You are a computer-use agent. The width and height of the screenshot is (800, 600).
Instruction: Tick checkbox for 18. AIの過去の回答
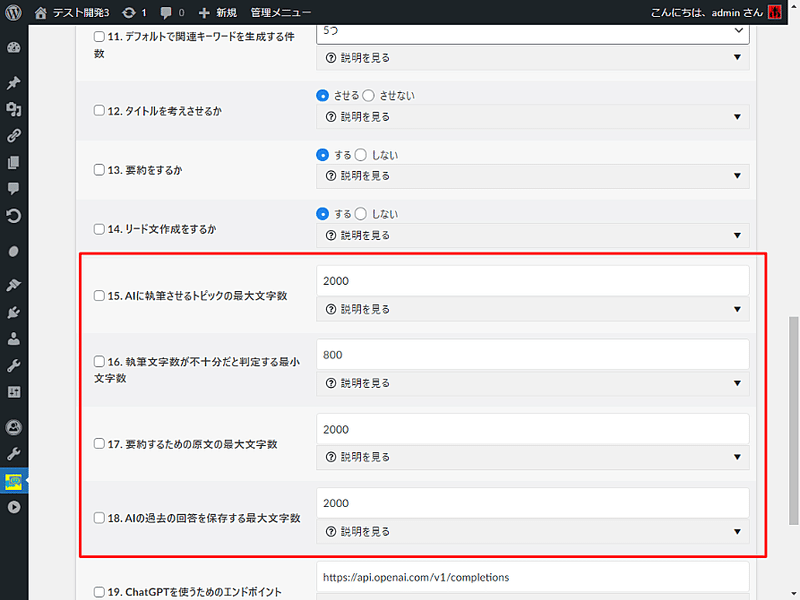99,517
